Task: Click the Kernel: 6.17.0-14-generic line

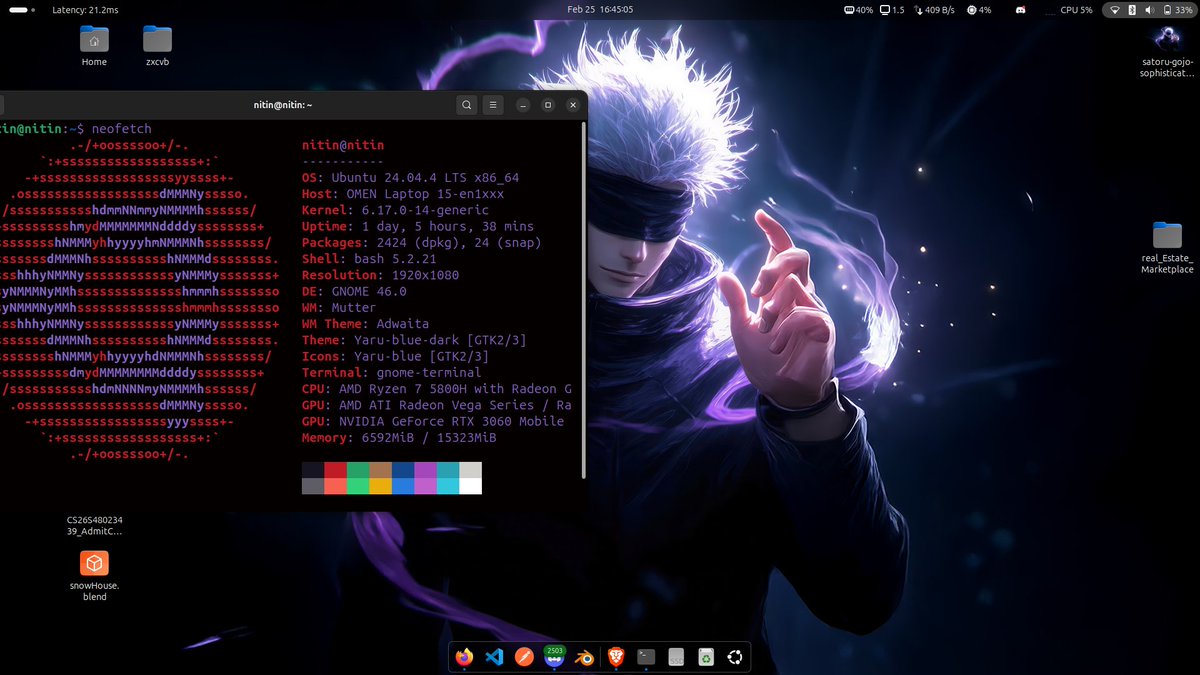Action: point(395,210)
